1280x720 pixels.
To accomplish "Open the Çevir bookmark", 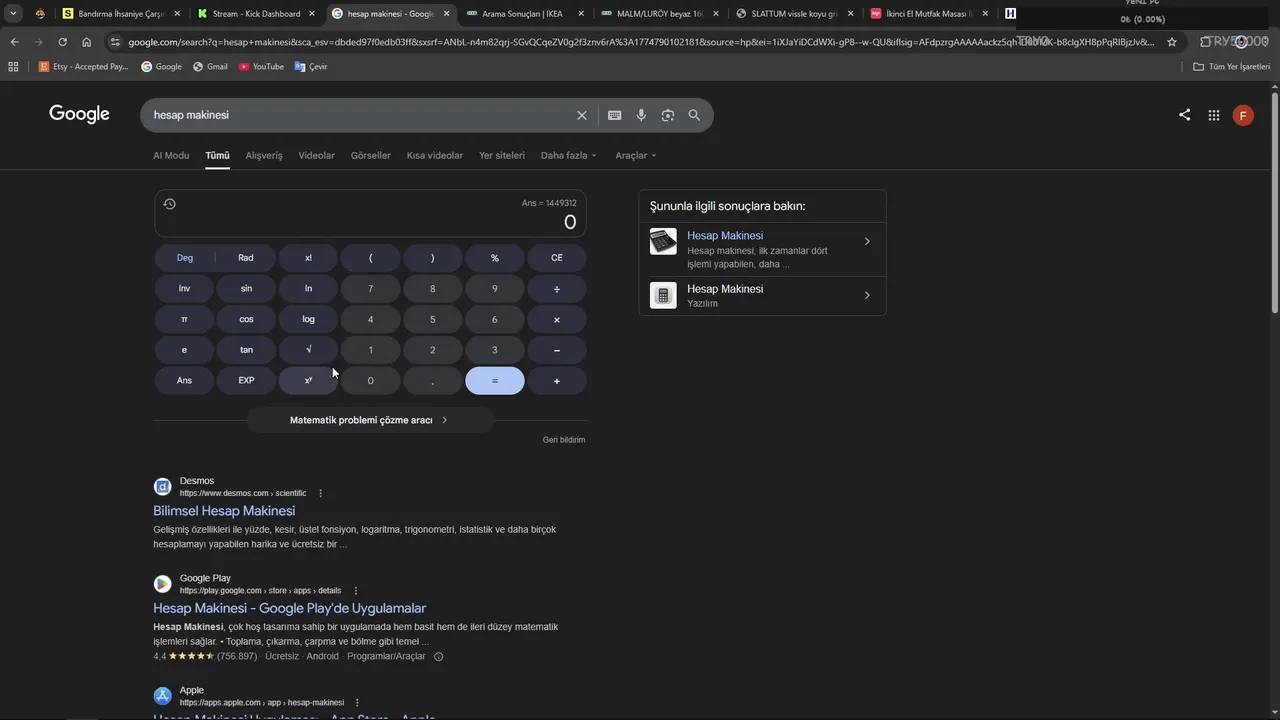I will [311, 66].
